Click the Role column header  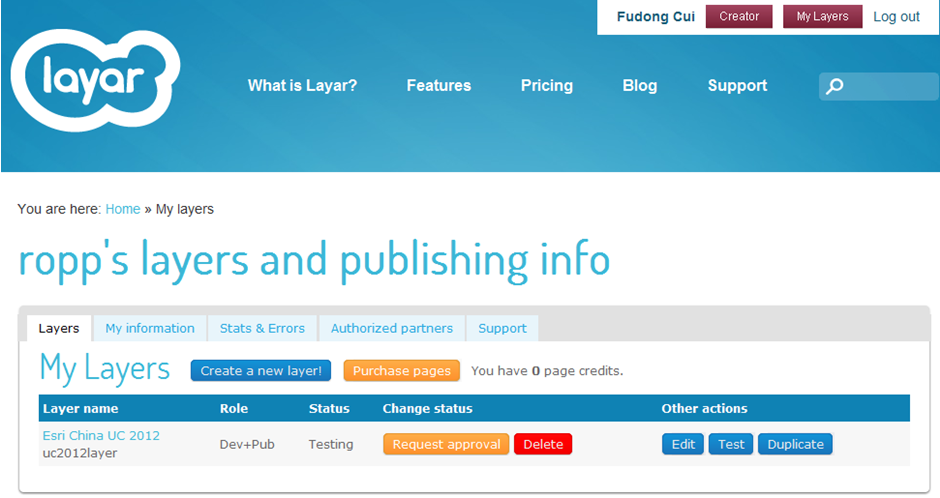tap(234, 409)
